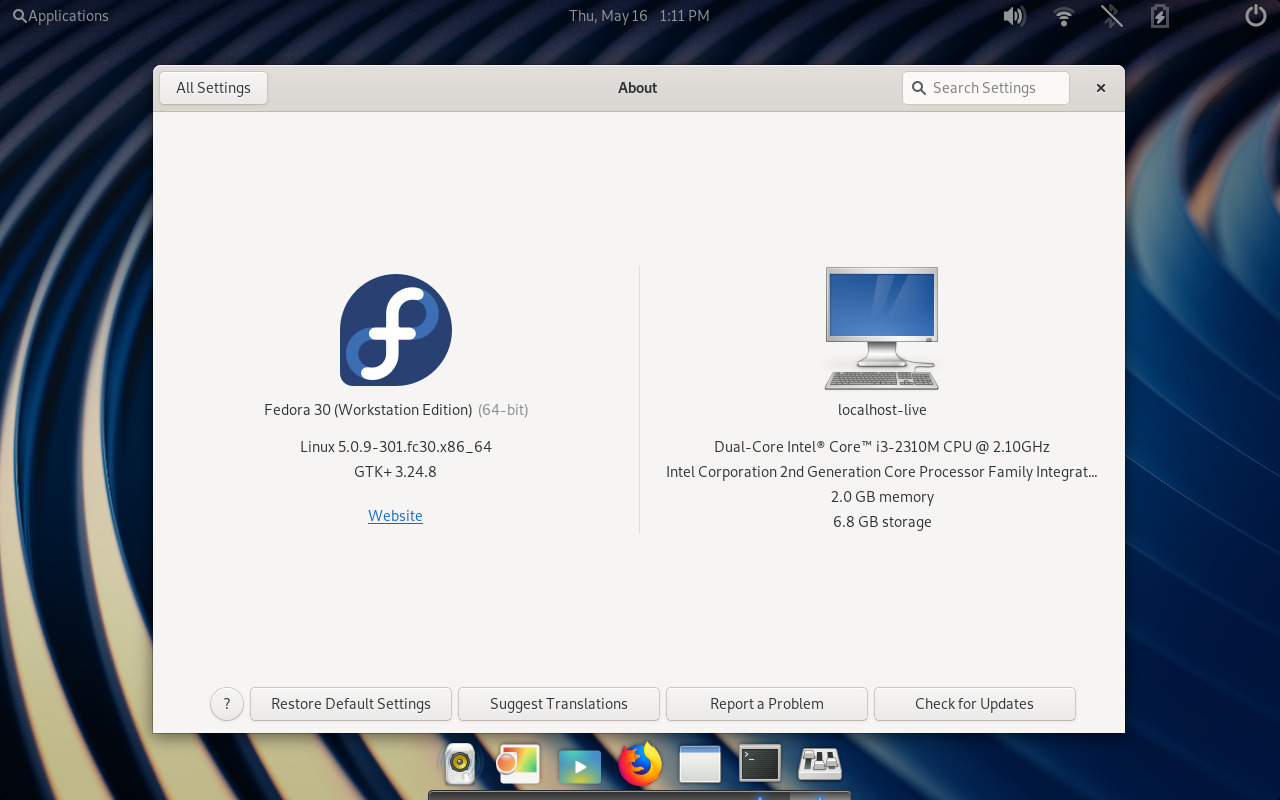Open the Files app from the dock
This screenshot has width=1280, height=800.
pyautogui.click(x=698, y=762)
